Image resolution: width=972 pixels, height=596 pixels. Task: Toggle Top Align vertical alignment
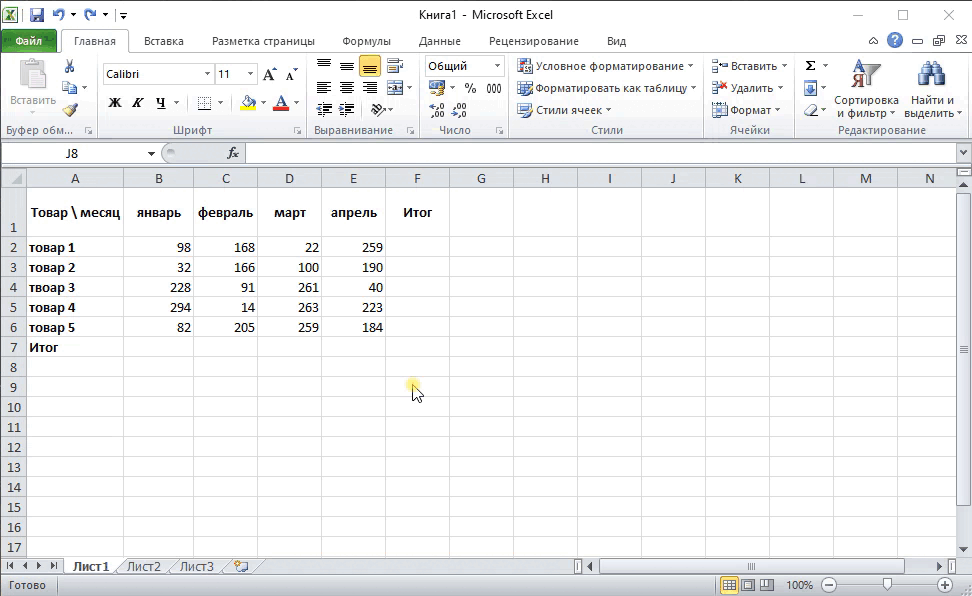(x=324, y=66)
